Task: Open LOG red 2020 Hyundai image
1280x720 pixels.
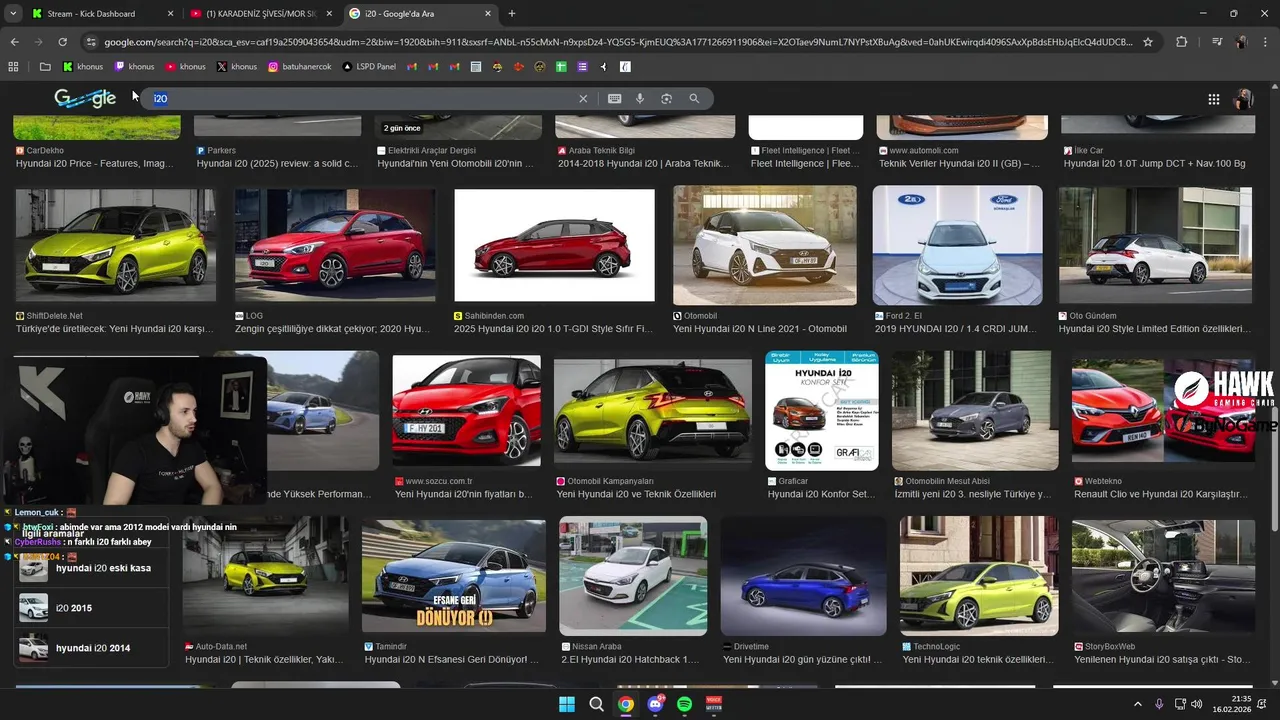Action: pyautogui.click(x=335, y=245)
